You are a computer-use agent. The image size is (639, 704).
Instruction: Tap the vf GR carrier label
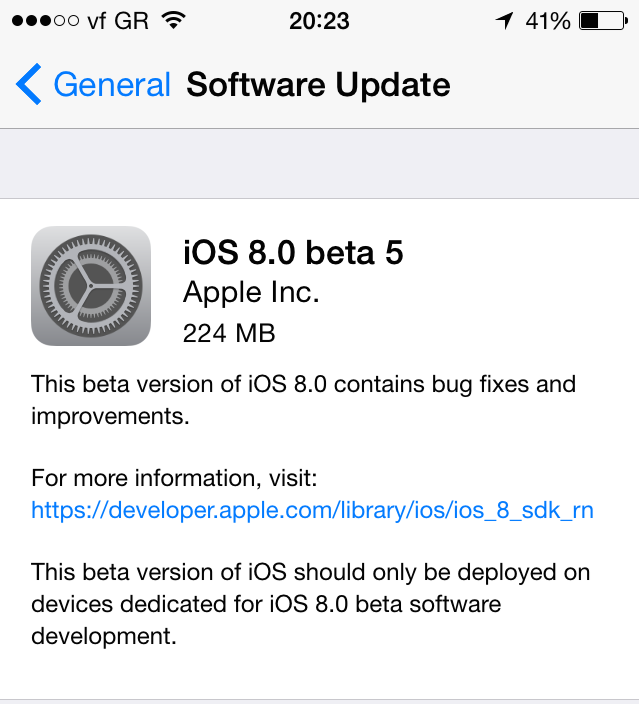tap(118, 21)
